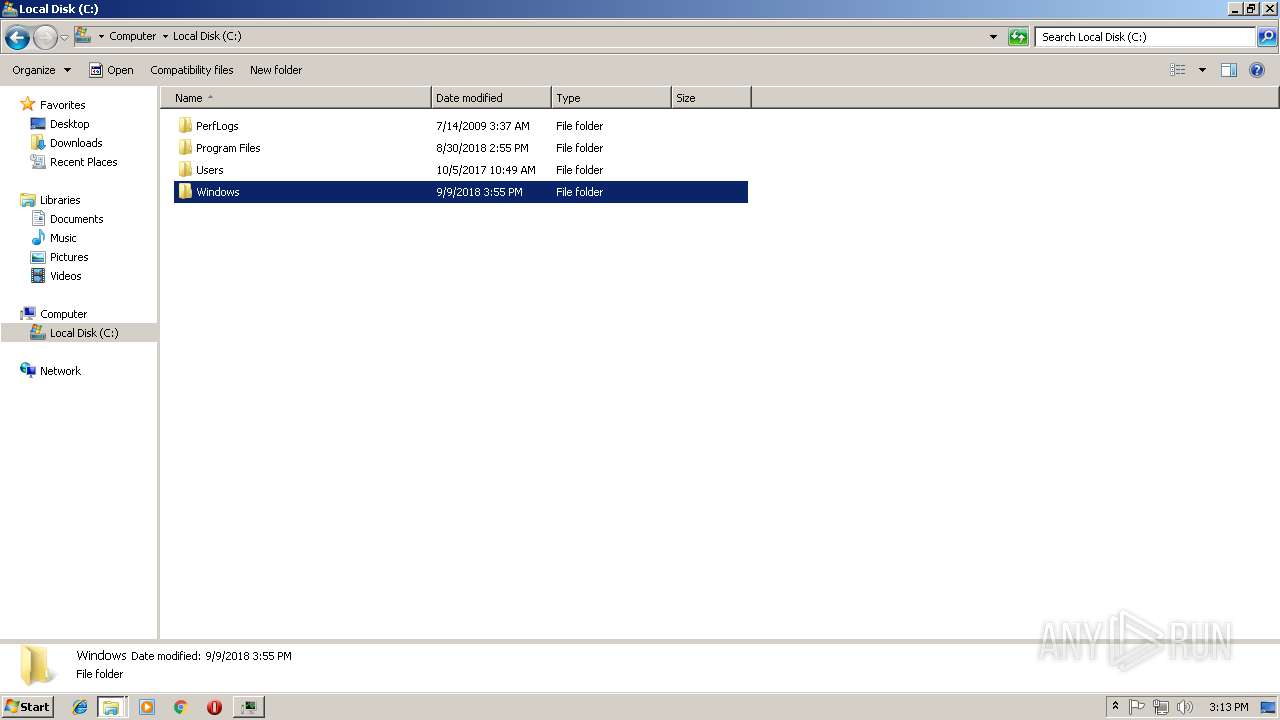Create a New folder from toolbar
This screenshot has height=720, width=1280.
pos(276,70)
